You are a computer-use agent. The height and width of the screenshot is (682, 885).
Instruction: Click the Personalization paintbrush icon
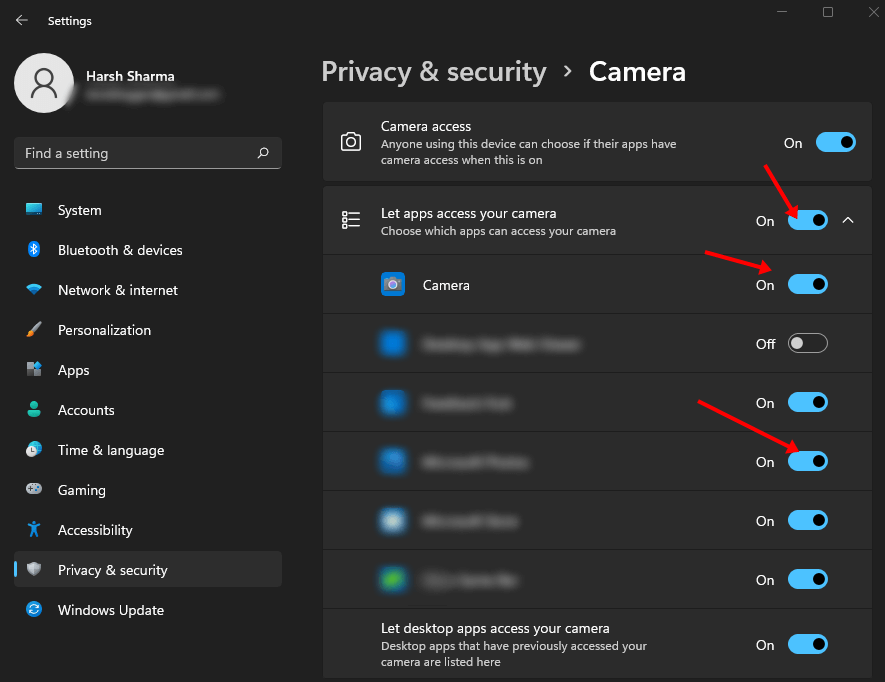(34, 330)
